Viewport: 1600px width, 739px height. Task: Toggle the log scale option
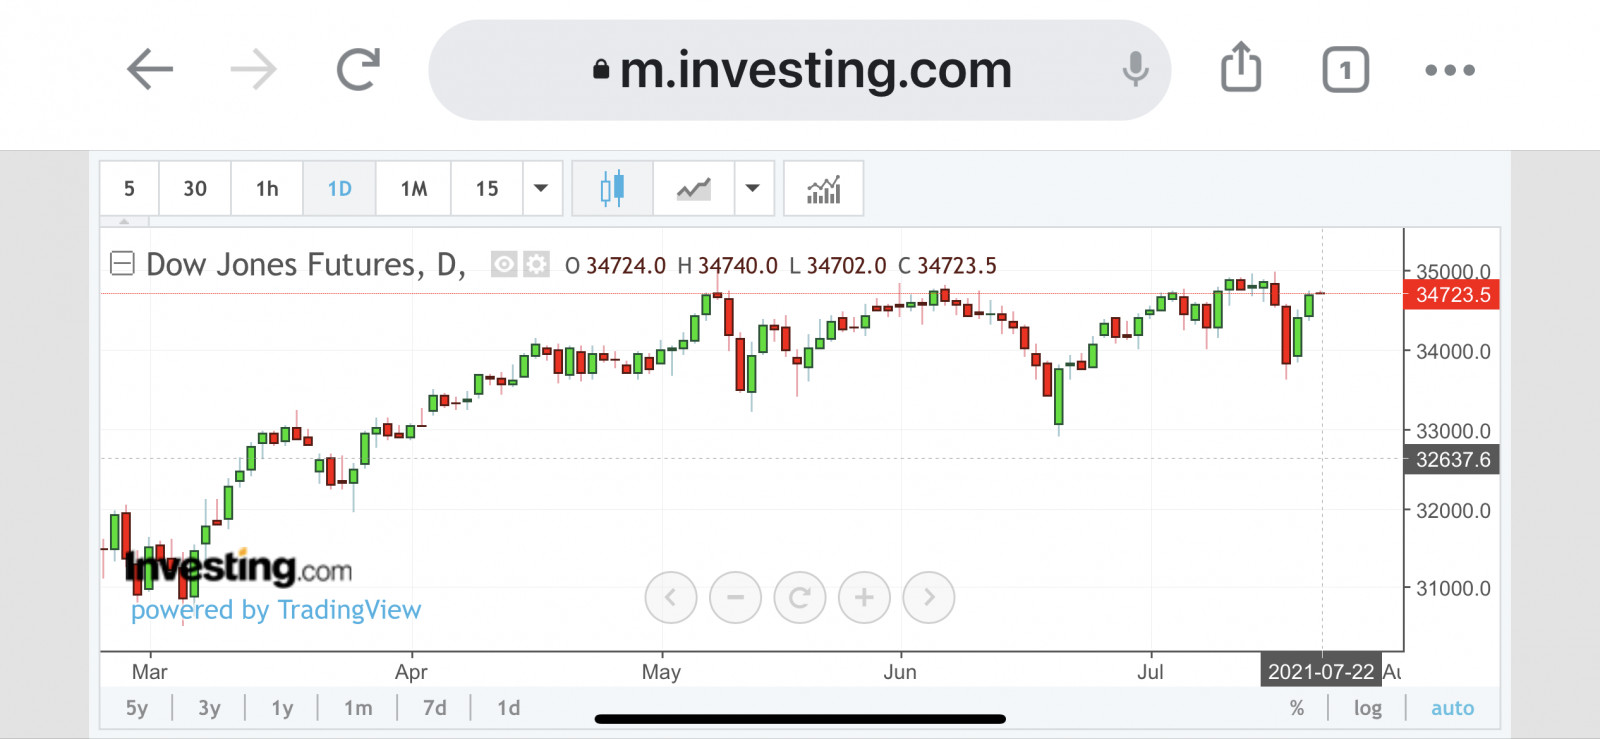(x=1367, y=708)
